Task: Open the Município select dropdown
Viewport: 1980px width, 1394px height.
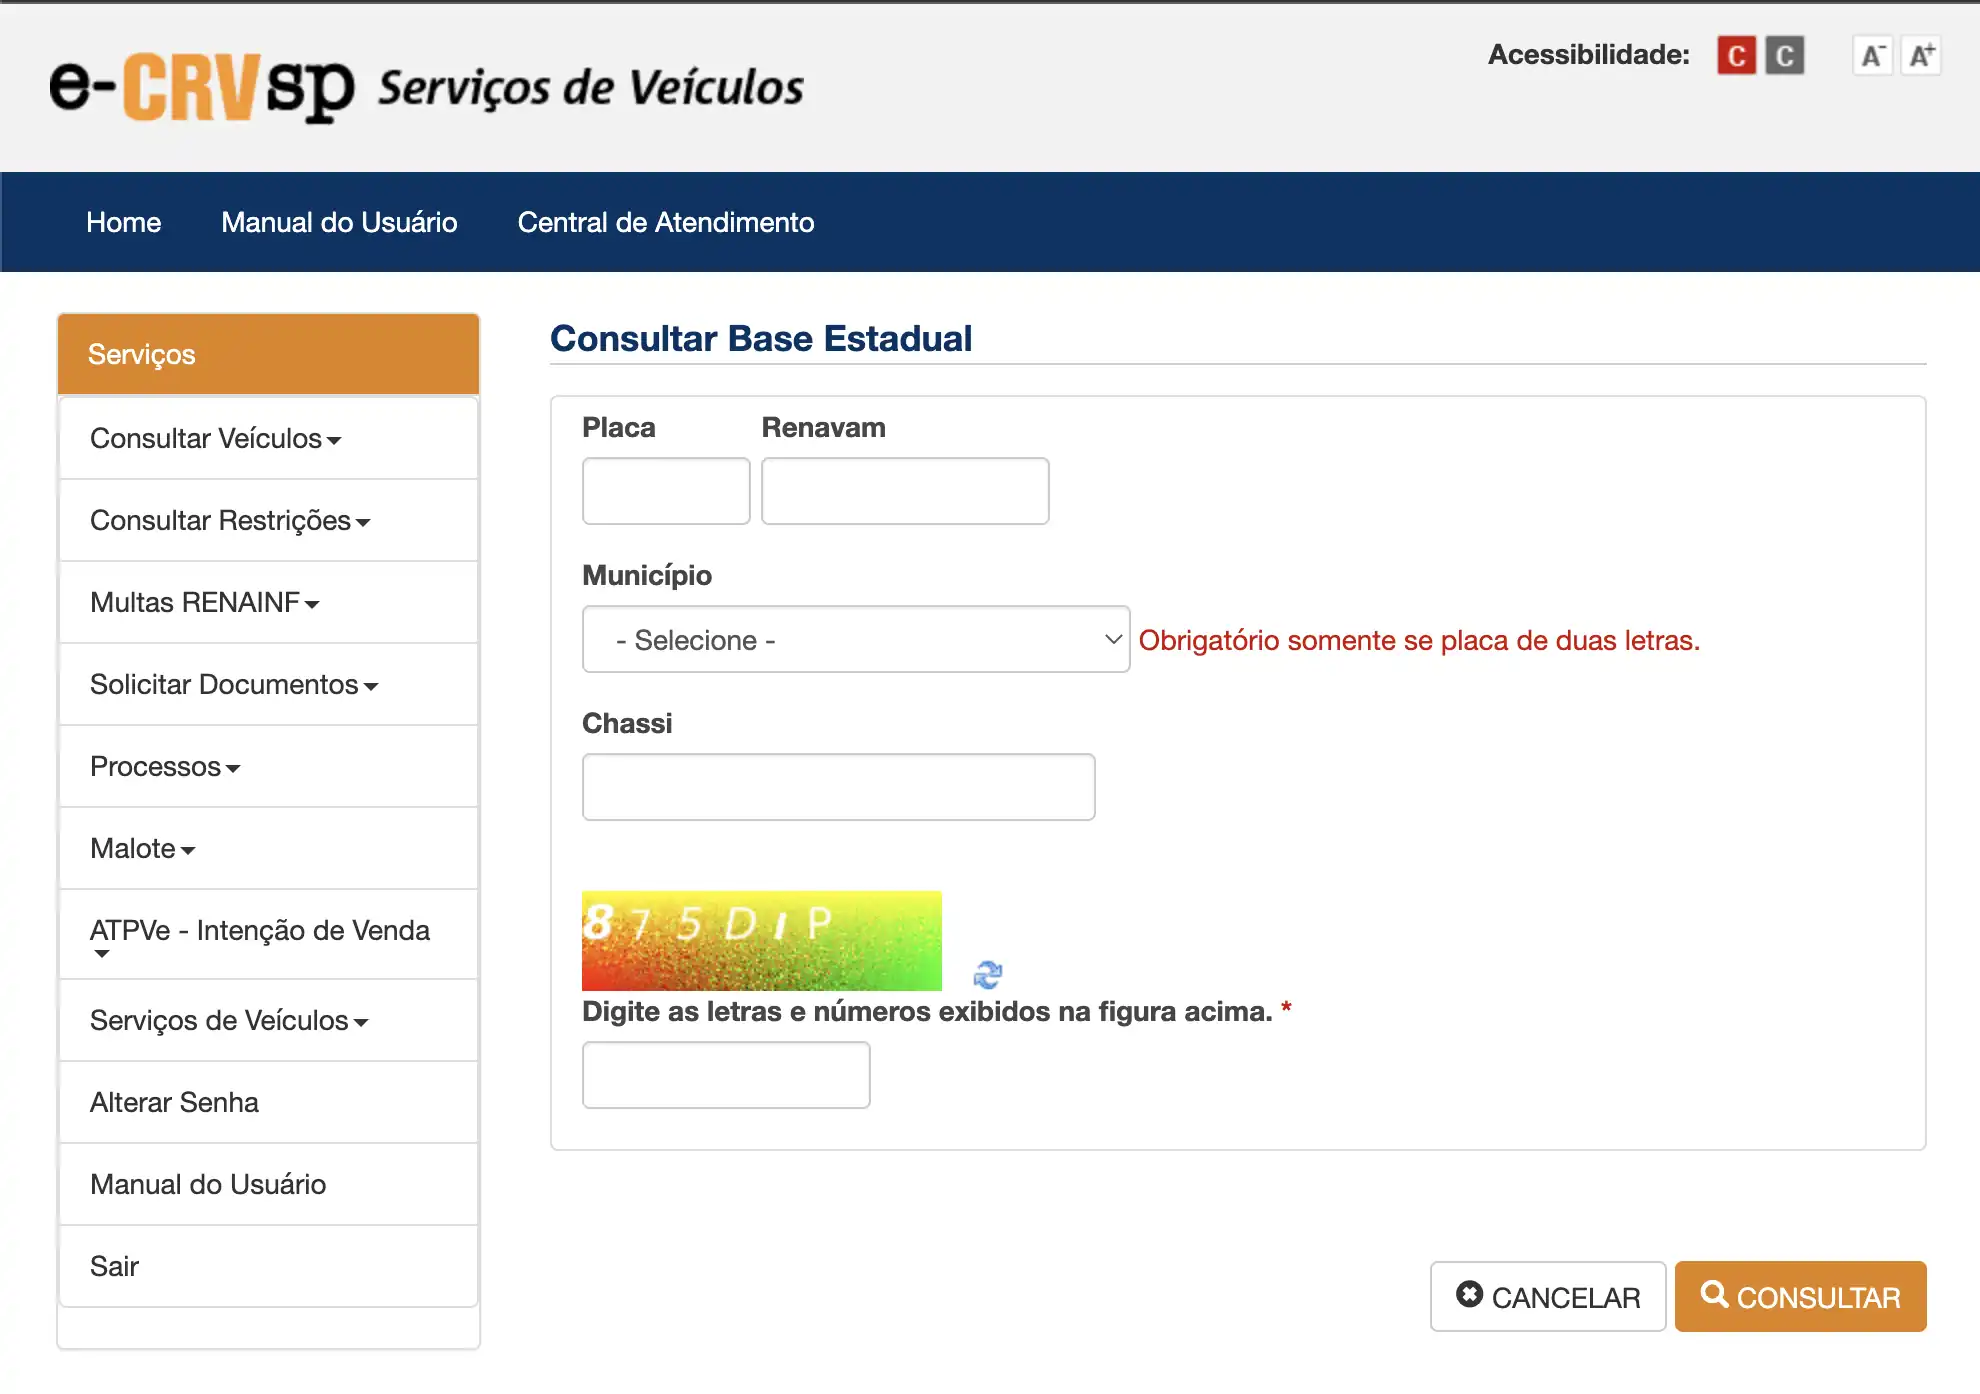Action: pos(855,640)
